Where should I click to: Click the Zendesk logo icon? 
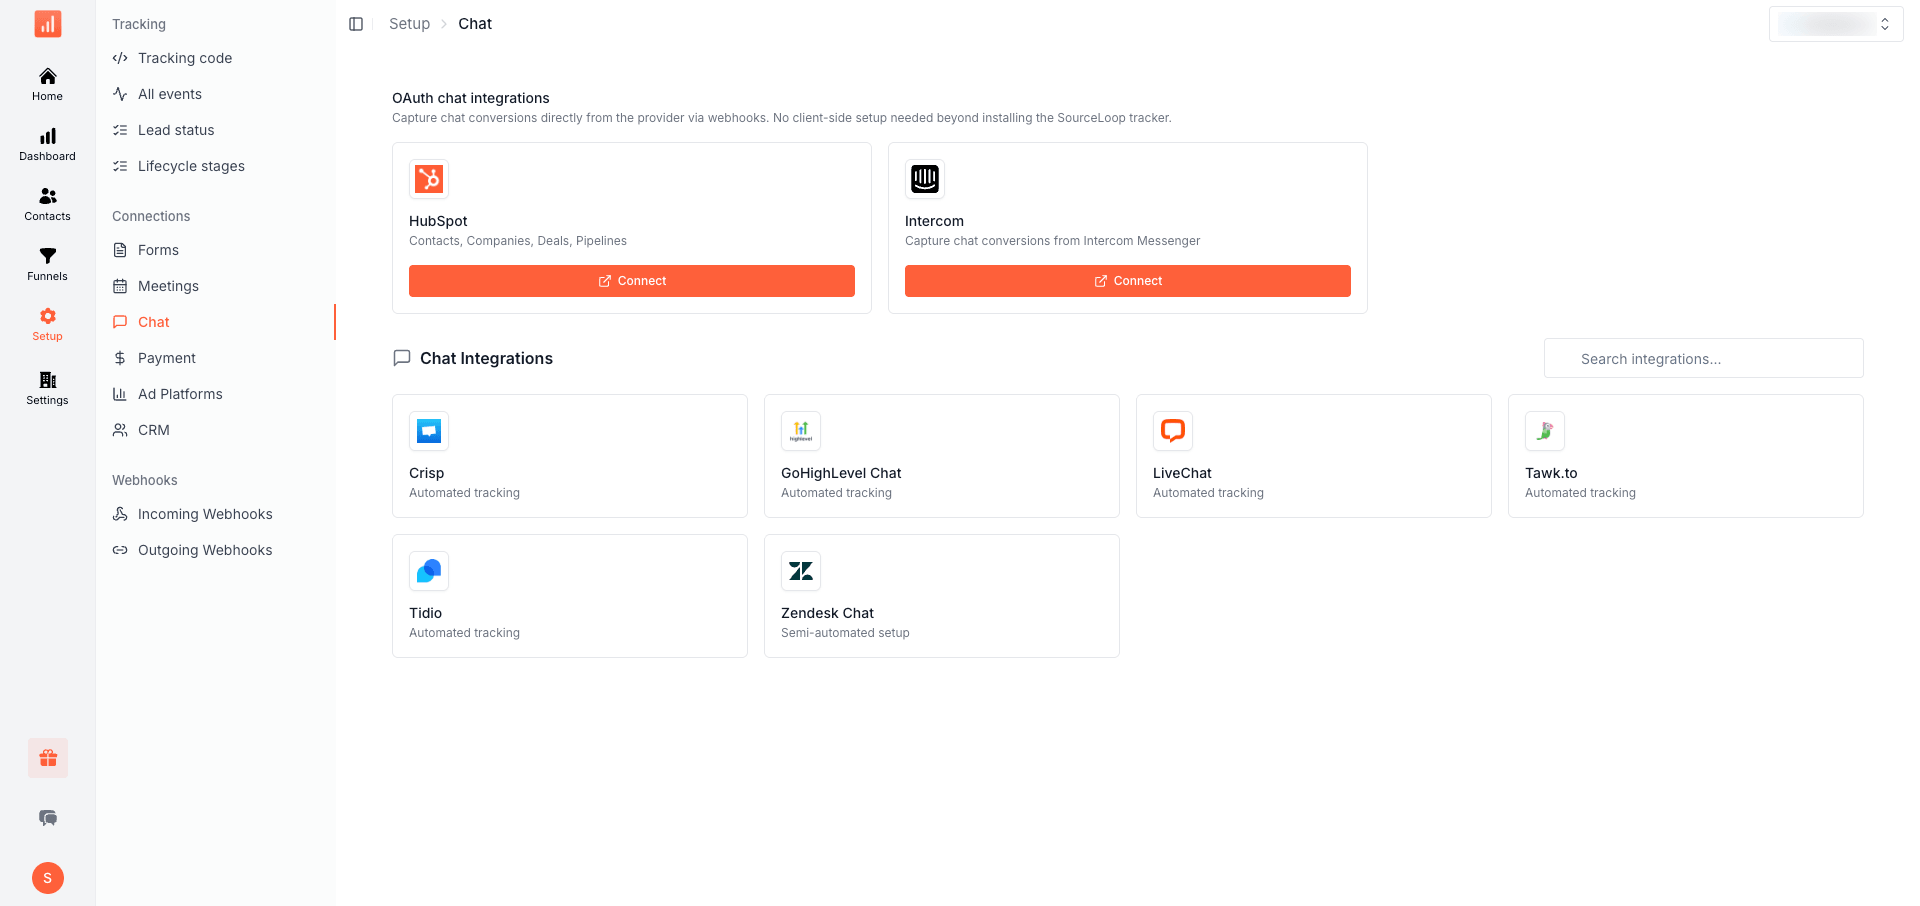pyautogui.click(x=801, y=571)
